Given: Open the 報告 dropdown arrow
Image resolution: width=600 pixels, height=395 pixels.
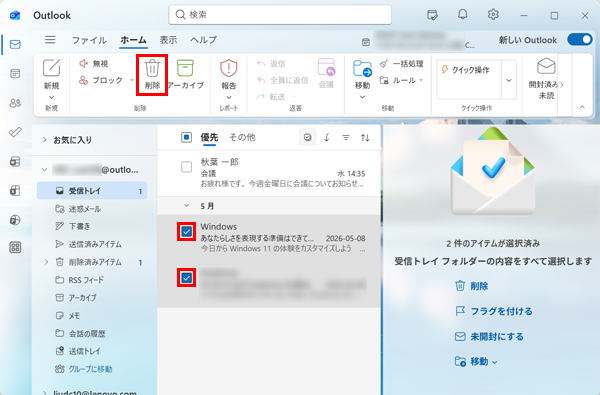Looking at the screenshot, I should [229, 97].
